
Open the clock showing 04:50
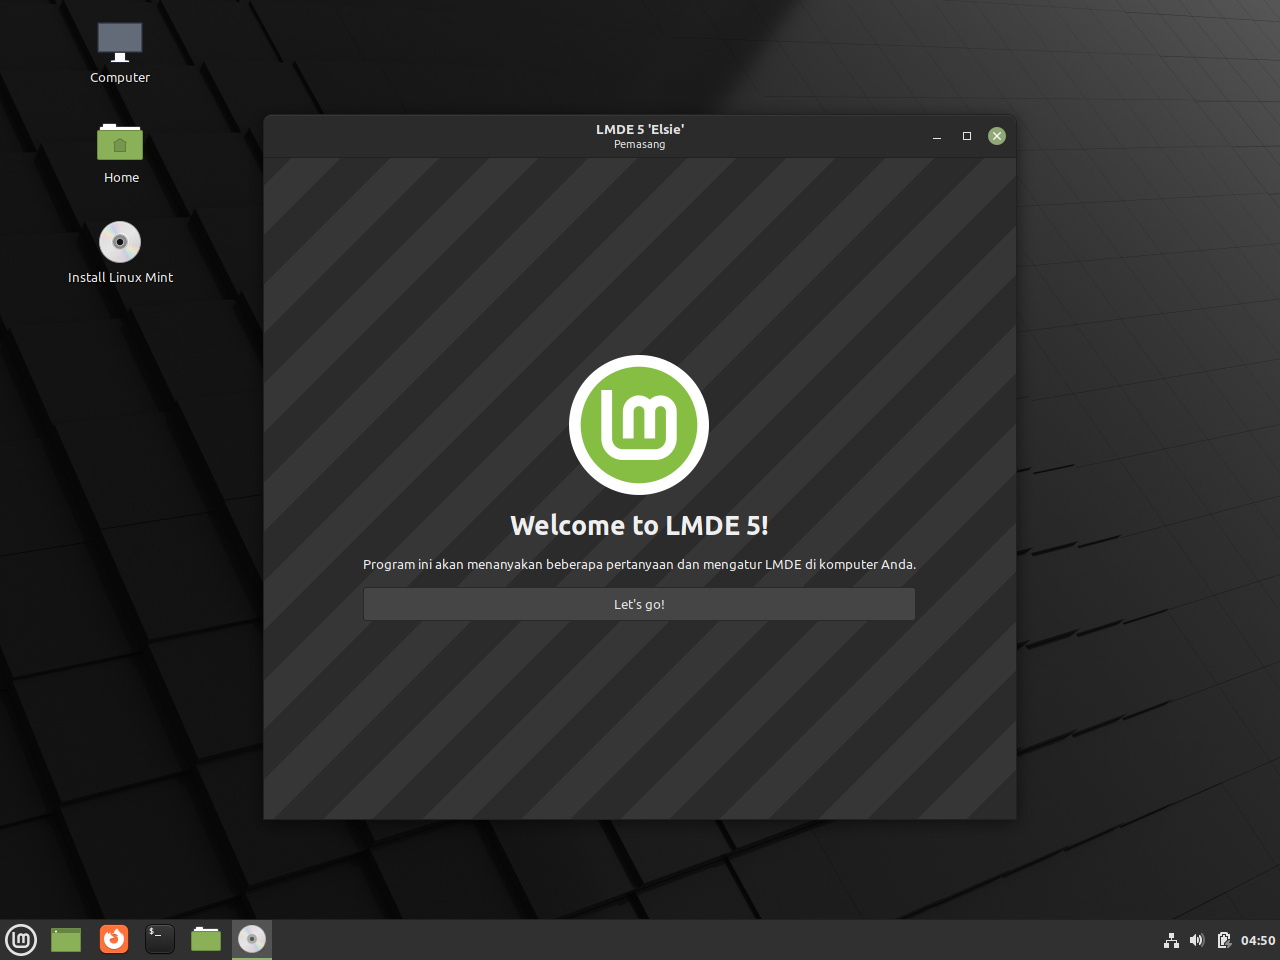(1258, 940)
